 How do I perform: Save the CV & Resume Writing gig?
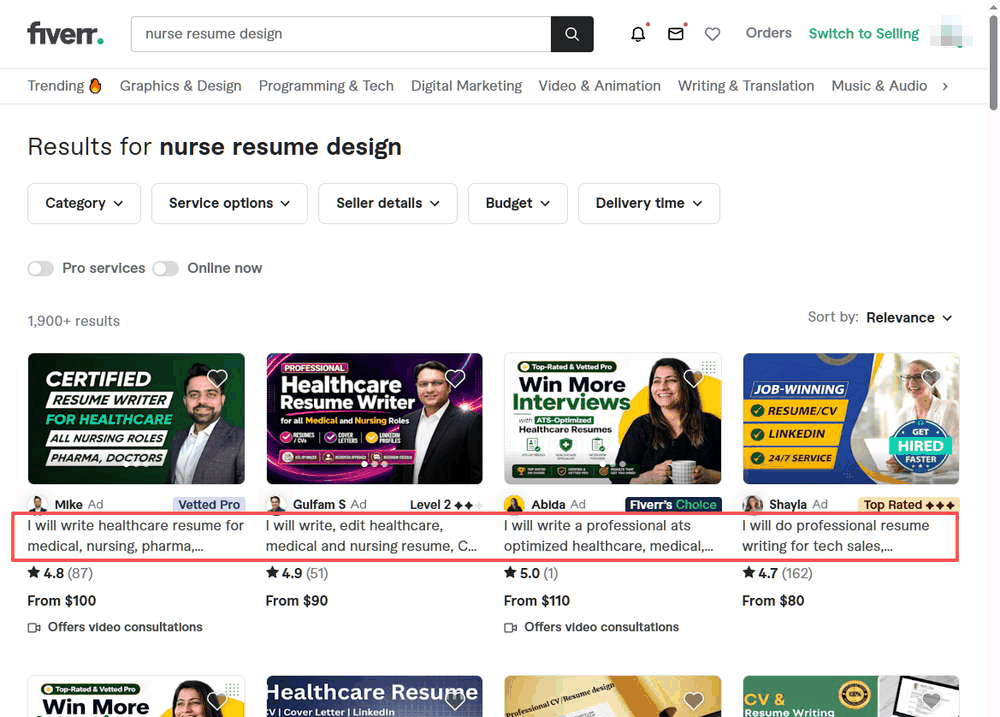coord(932,700)
